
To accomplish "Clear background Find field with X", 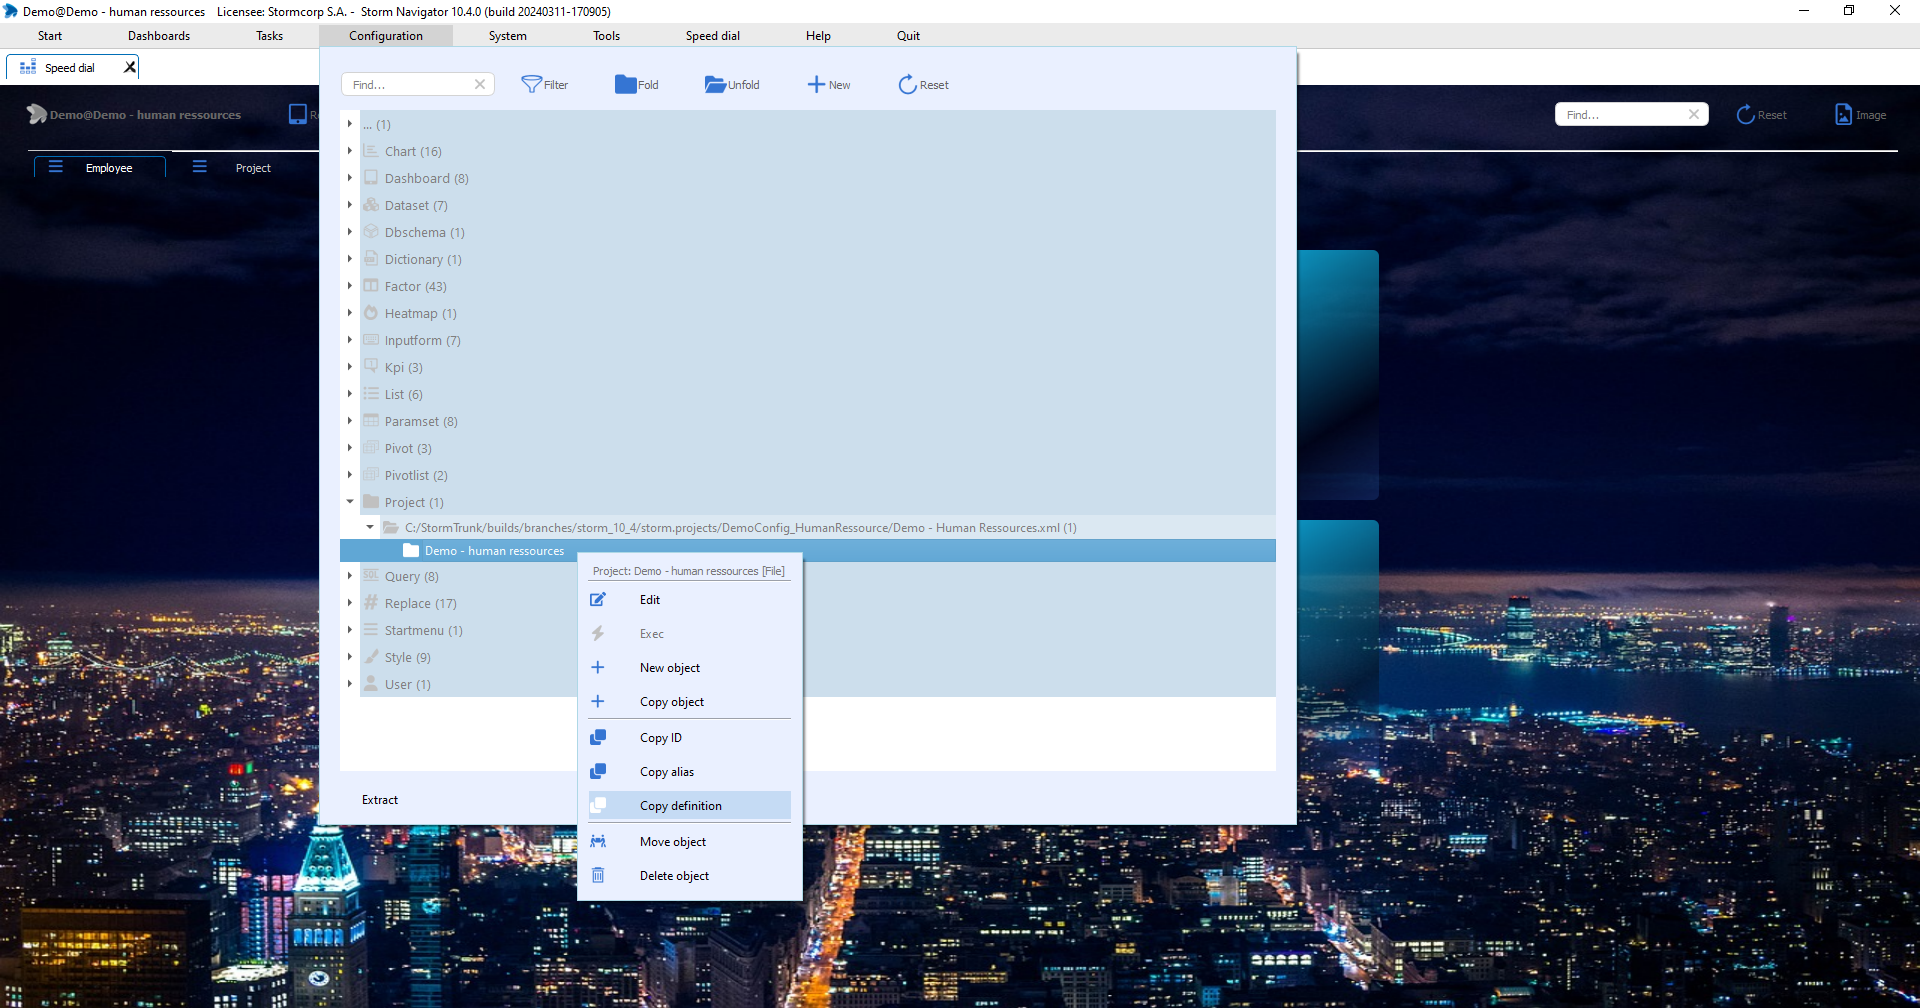I will coord(1694,114).
